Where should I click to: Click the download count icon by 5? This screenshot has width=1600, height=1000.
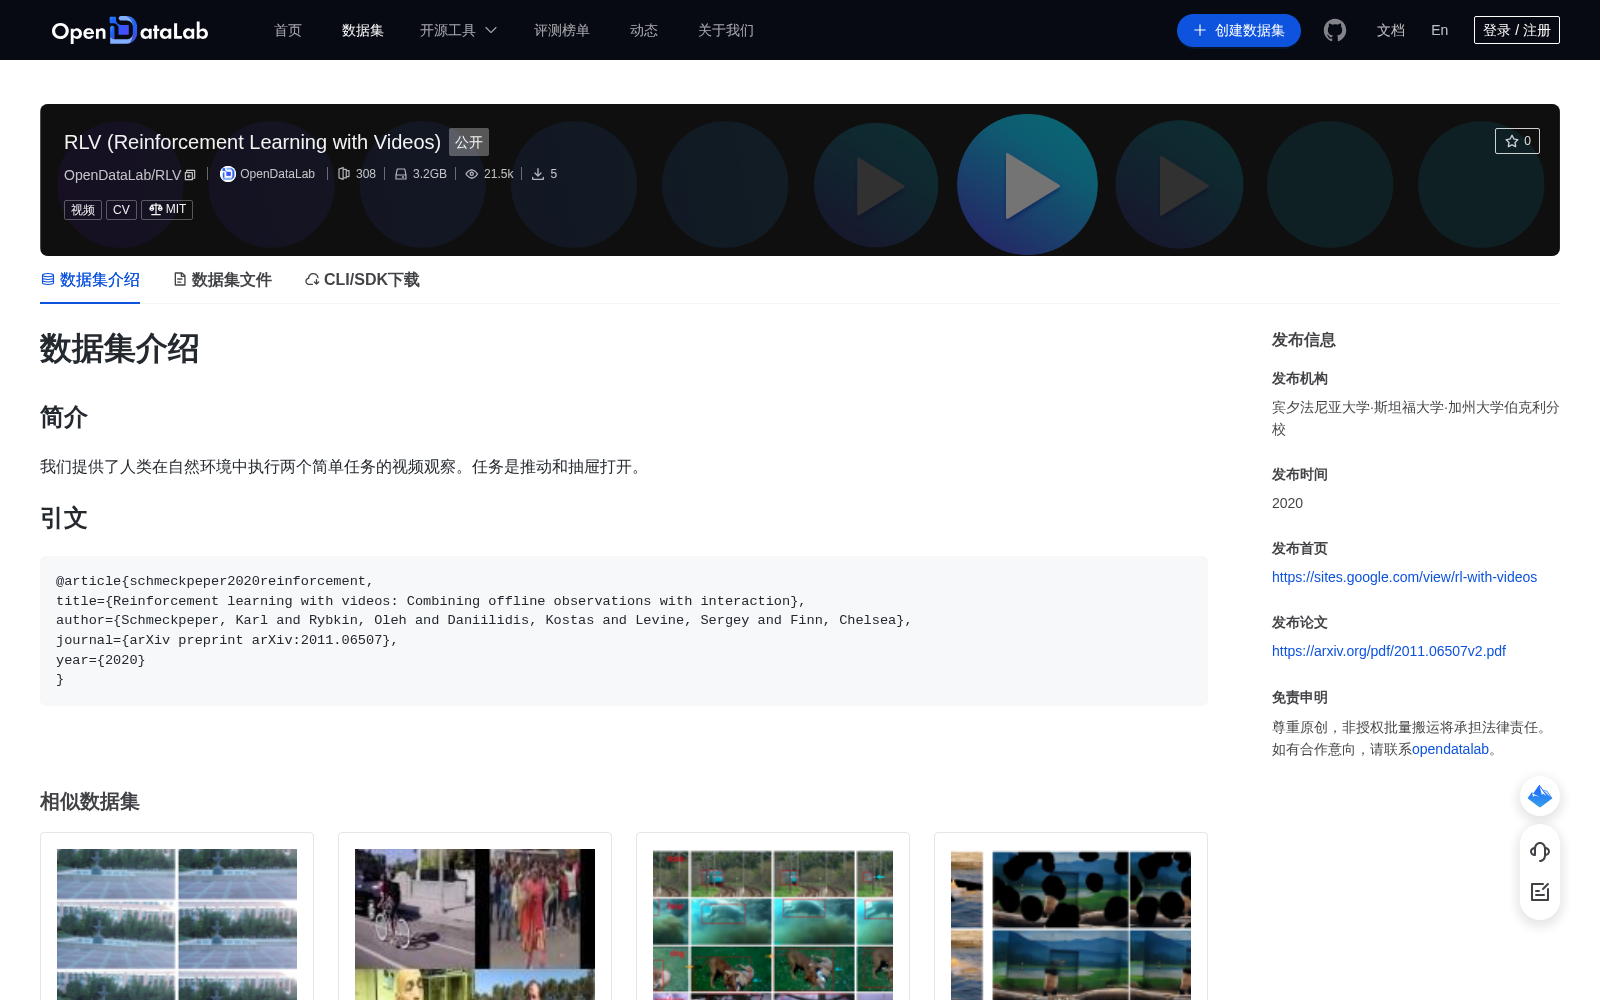click(538, 174)
